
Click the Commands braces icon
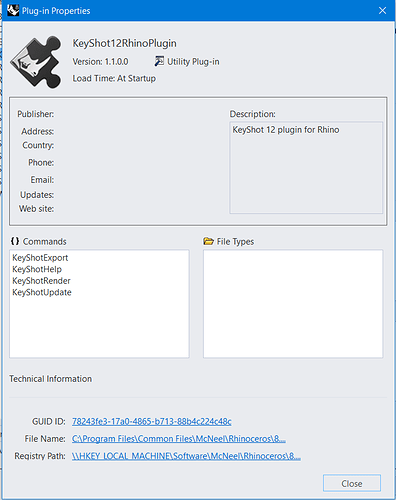pyautogui.click(x=15, y=241)
